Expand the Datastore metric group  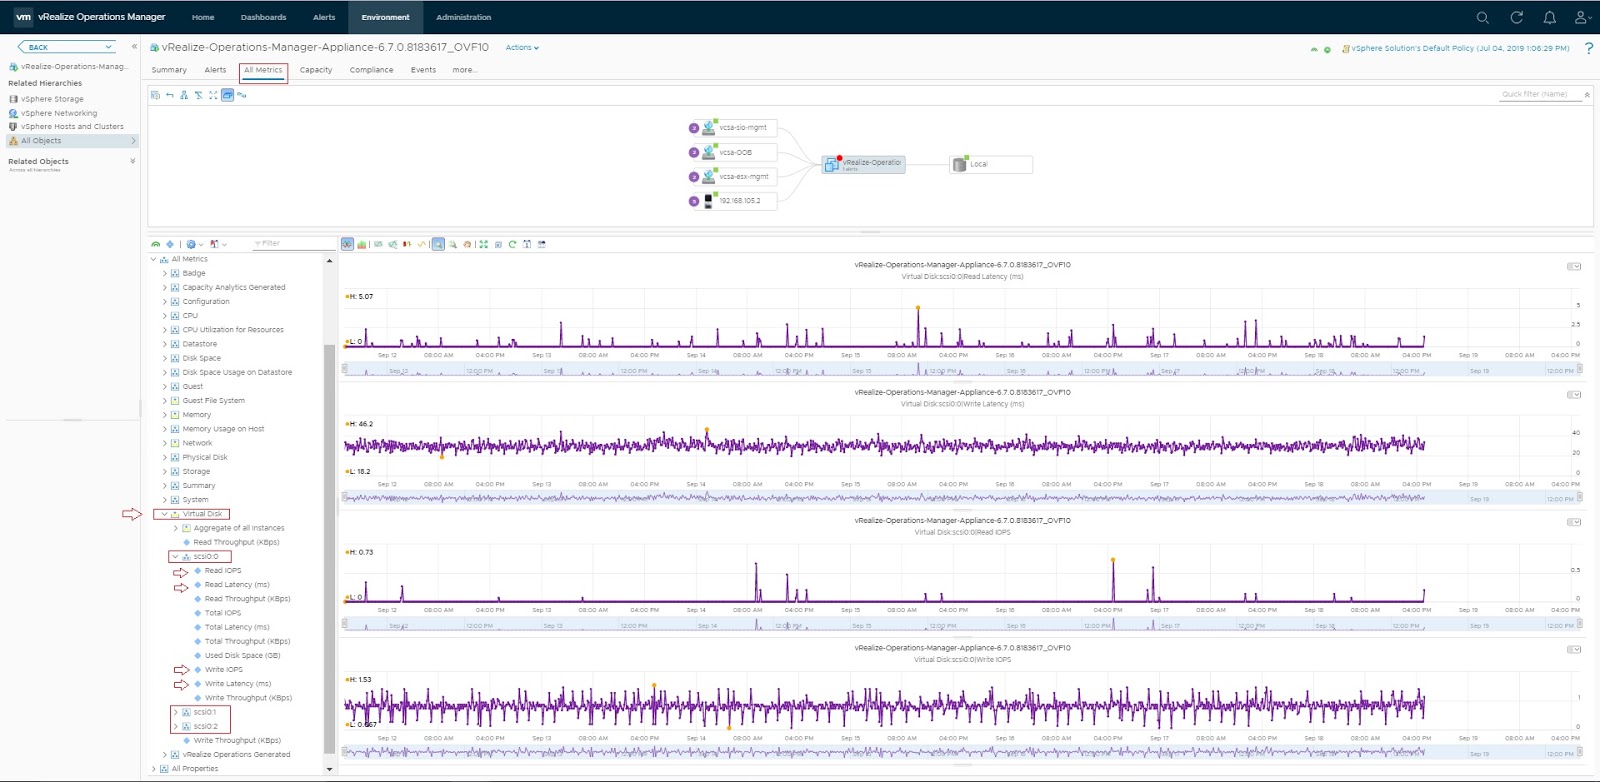point(165,343)
